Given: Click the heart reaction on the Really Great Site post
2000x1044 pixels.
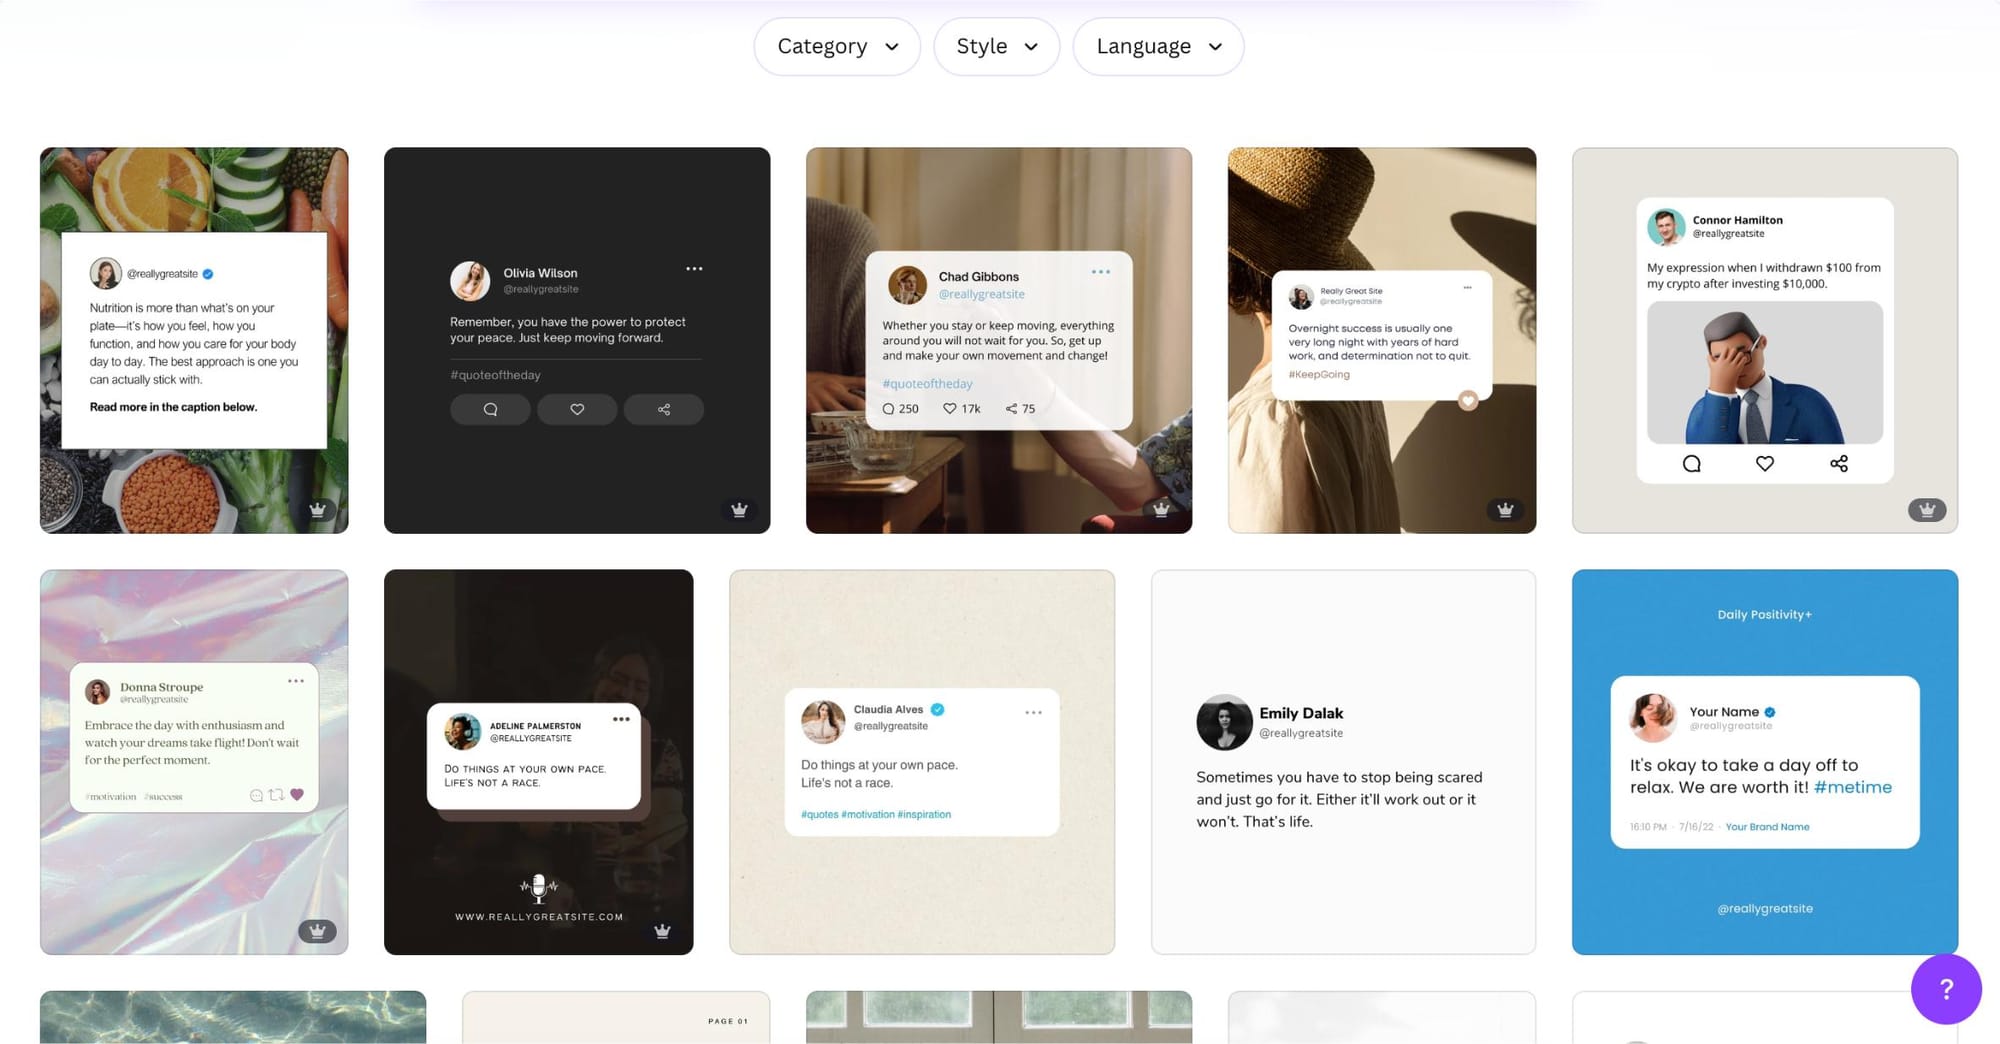Looking at the screenshot, I should [1466, 400].
